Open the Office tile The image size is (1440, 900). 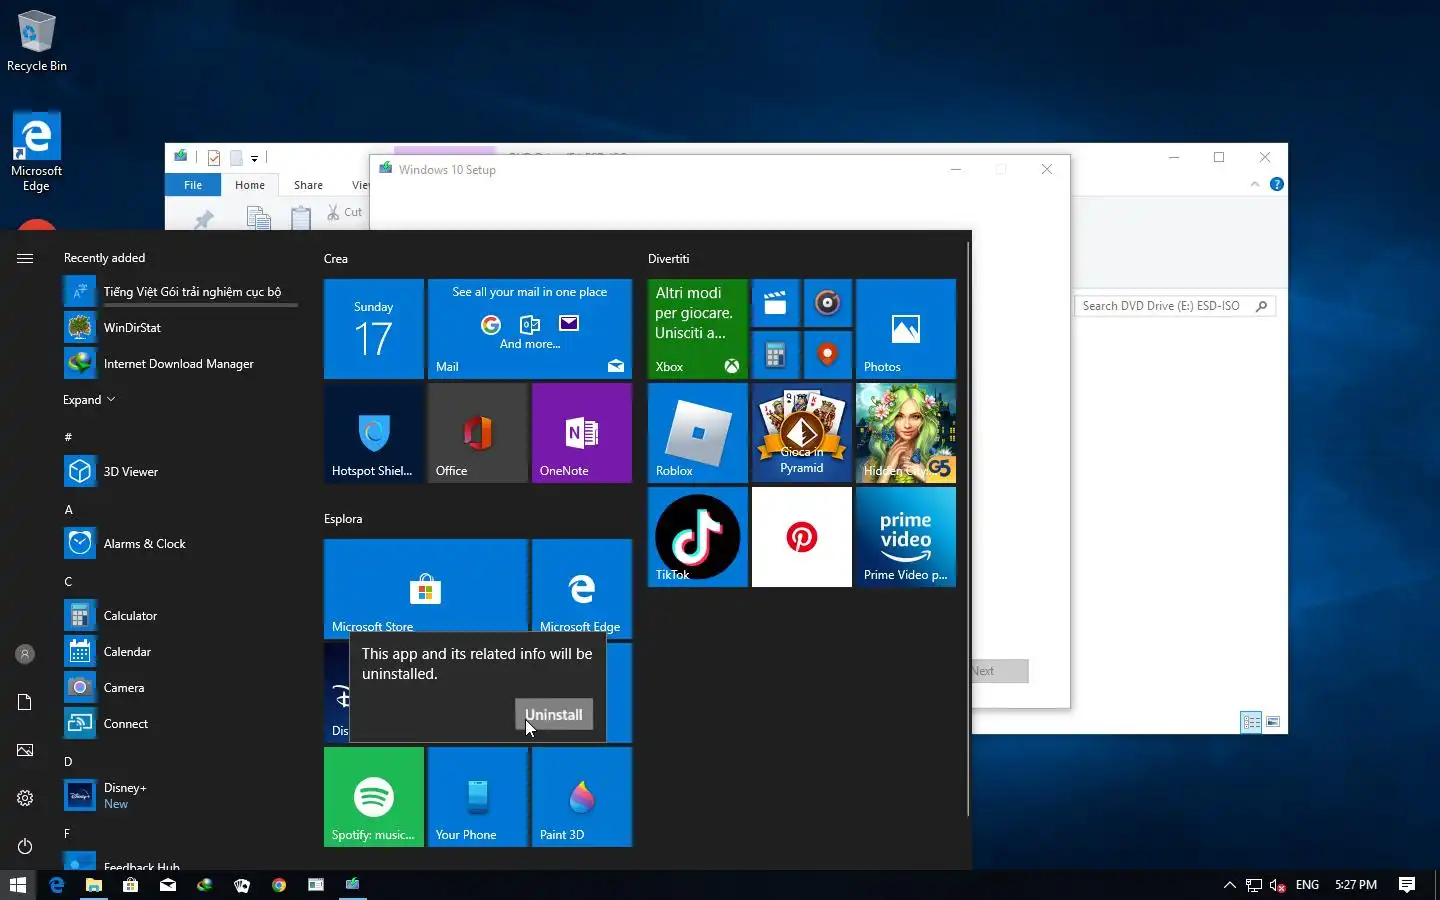click(478, 433)
